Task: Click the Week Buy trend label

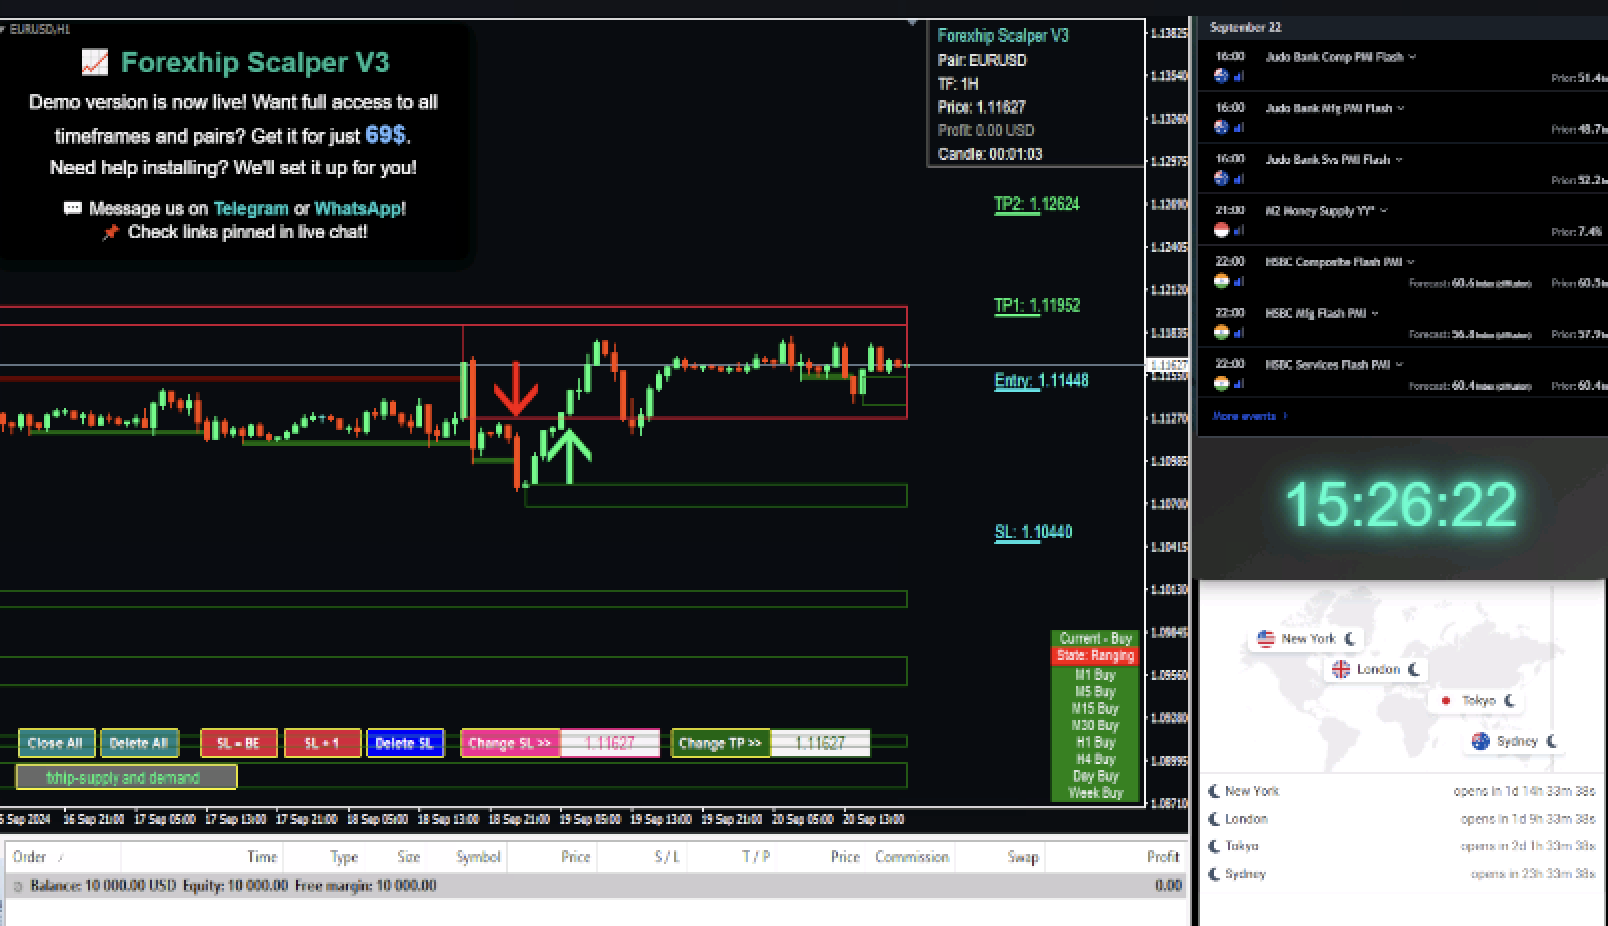Action: coord(1095,793)
